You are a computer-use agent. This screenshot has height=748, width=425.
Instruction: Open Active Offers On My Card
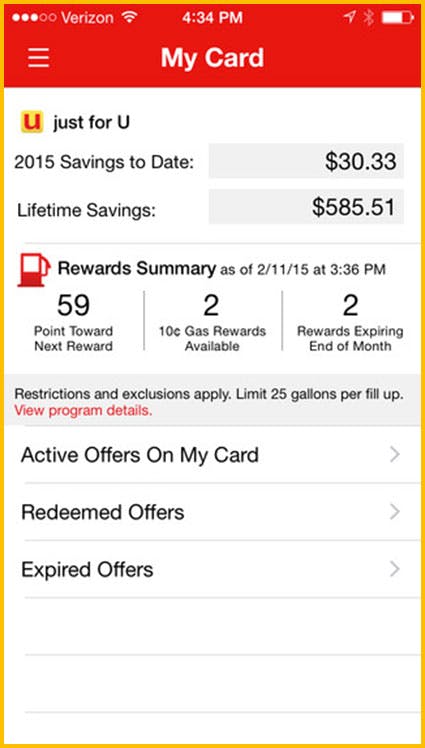pos(212,455)
